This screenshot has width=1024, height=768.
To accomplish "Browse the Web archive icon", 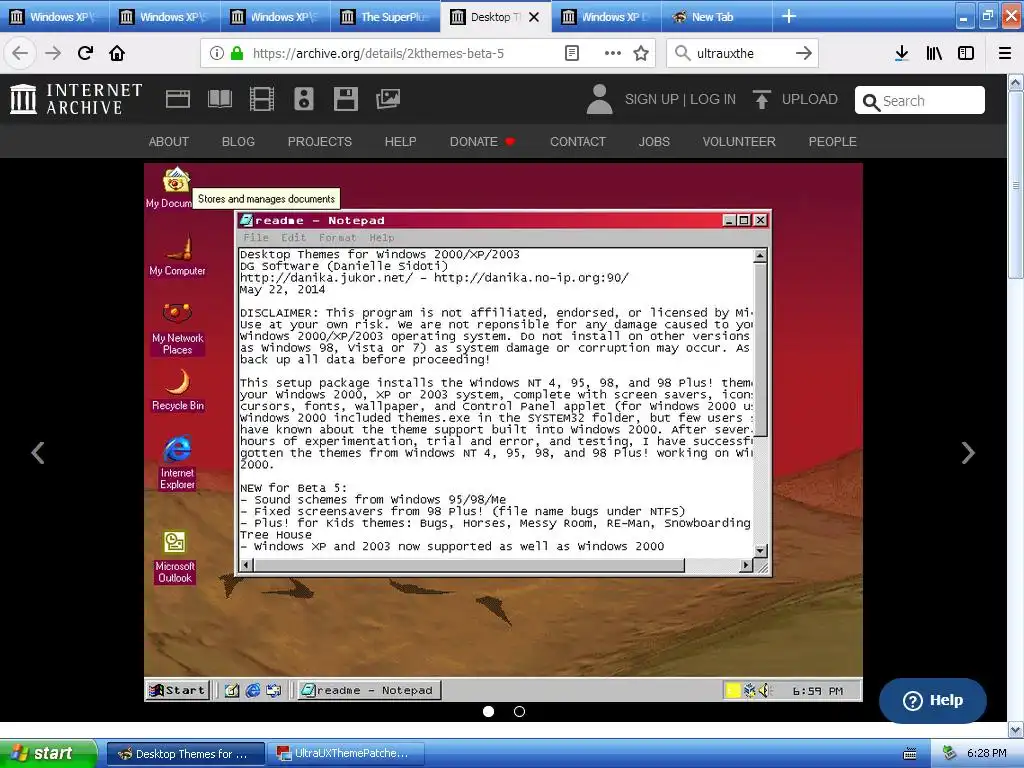I will (x=178, y=99).
